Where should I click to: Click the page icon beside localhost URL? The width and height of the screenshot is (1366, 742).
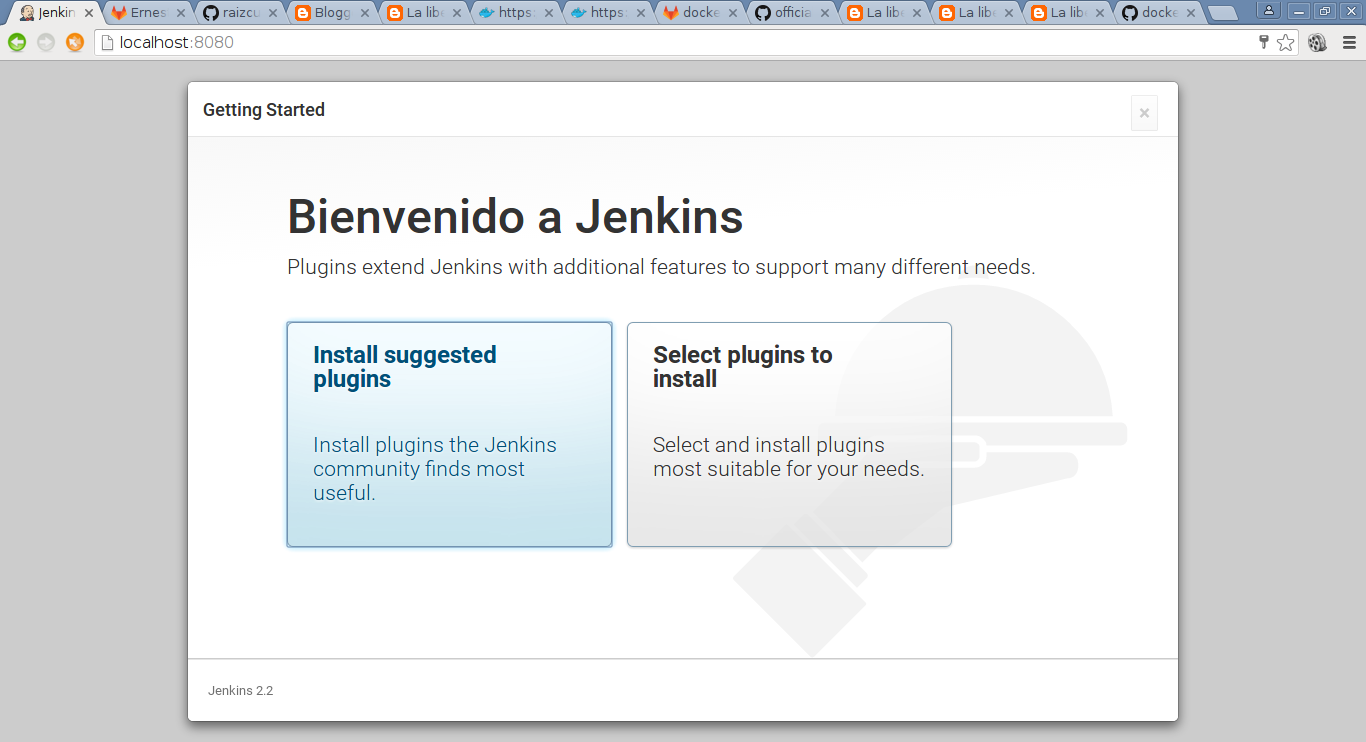[108, 42]
